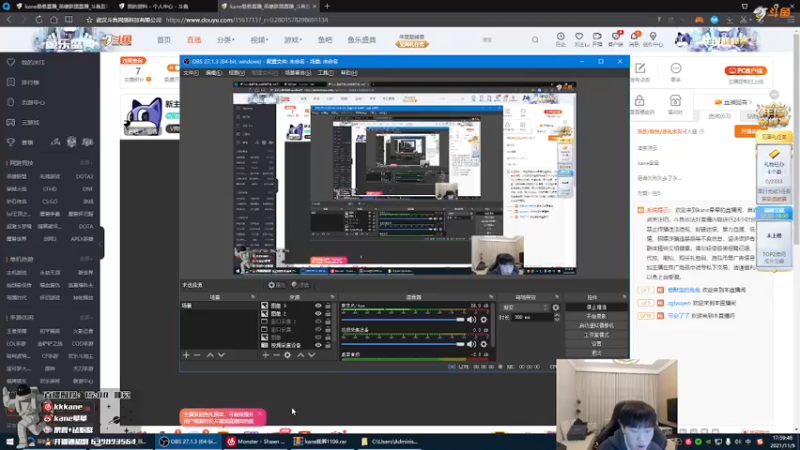Open source properties gear under sources list
Image resolution: width=800 pixels, height=450 pixels.
coord(288,355)
